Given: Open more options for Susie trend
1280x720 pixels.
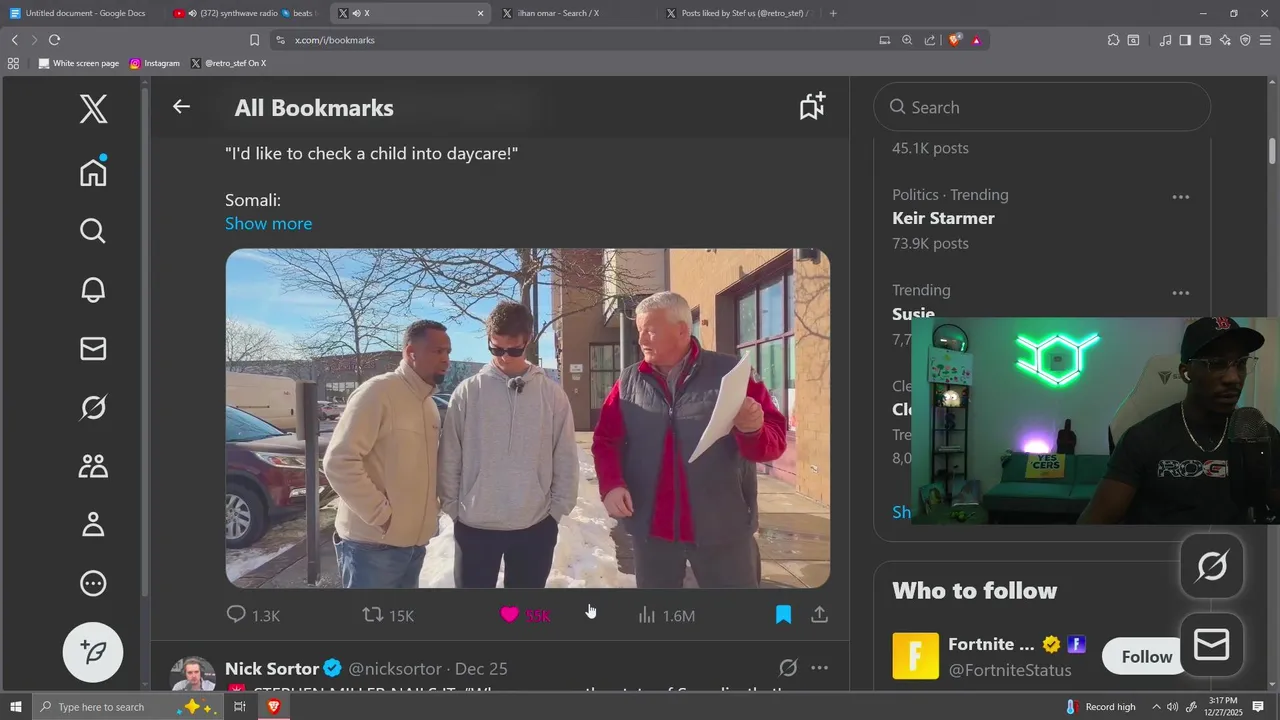Looking at the screenshot, I should click(1181, 293).
